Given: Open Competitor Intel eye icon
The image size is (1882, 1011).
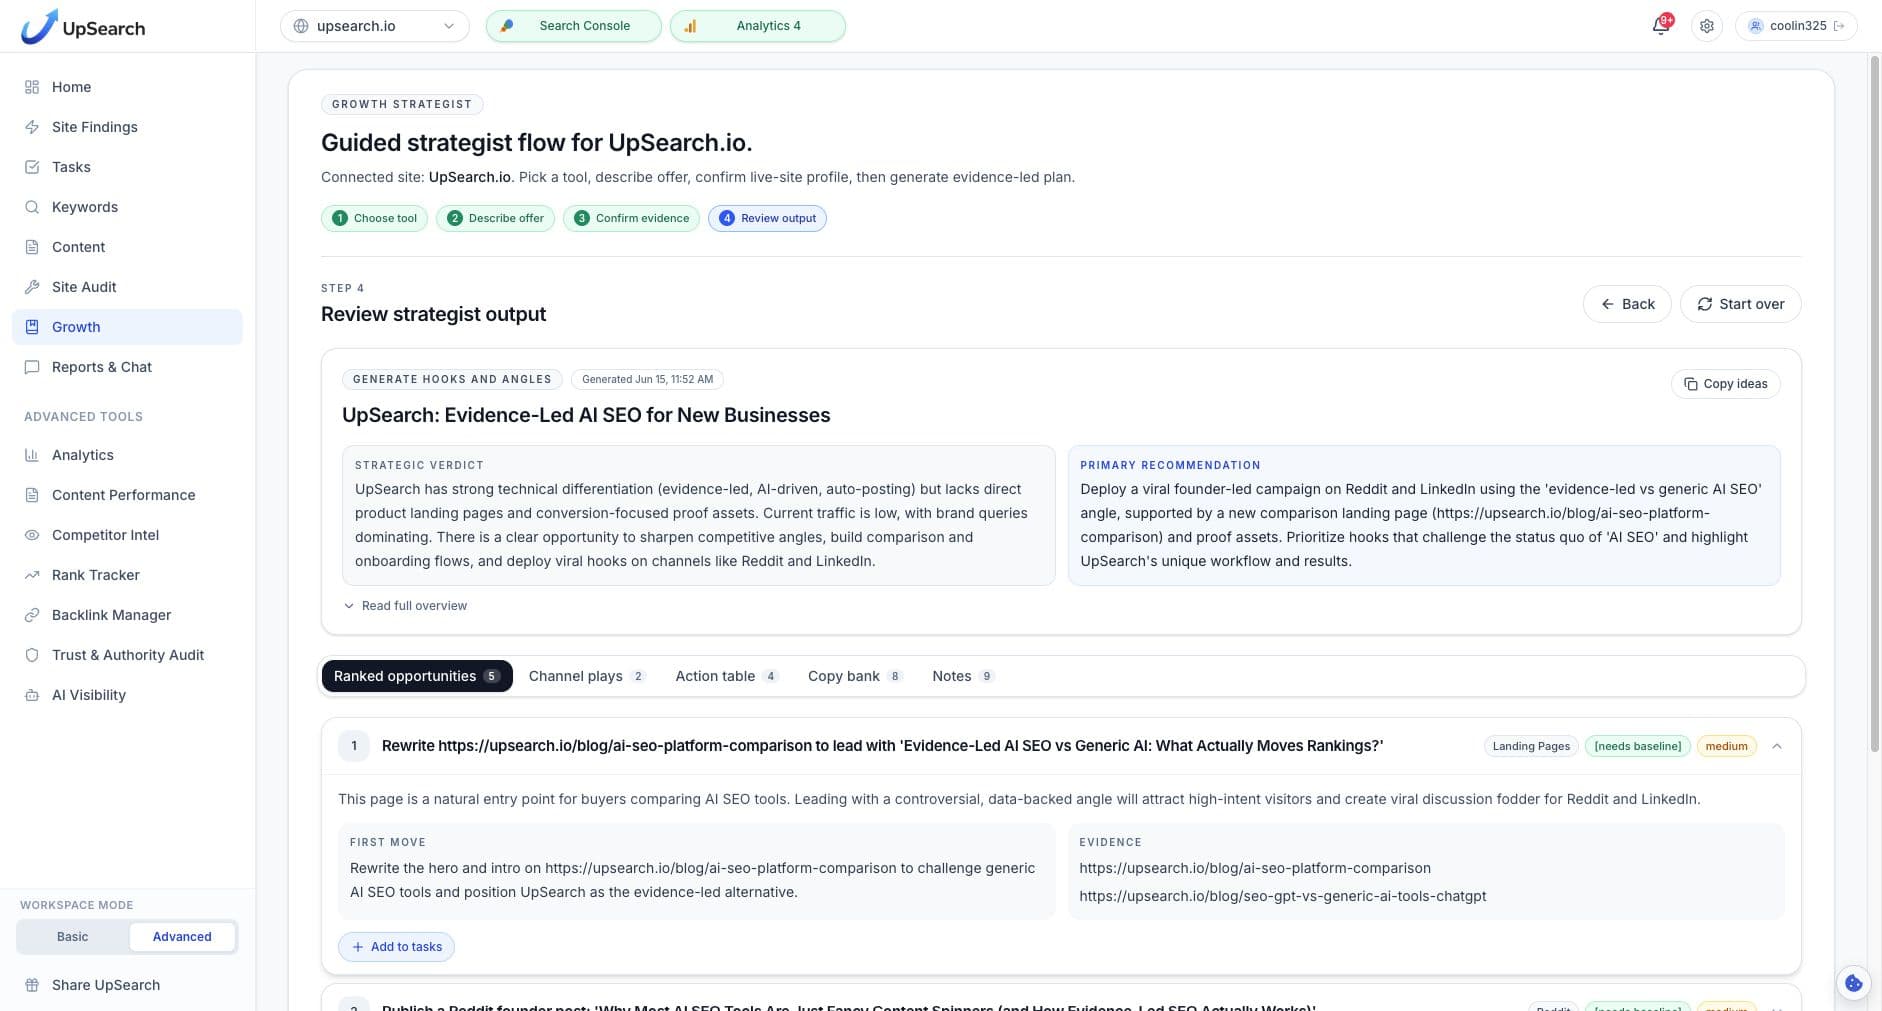Looking at the screenshot, I should point(32,535).
